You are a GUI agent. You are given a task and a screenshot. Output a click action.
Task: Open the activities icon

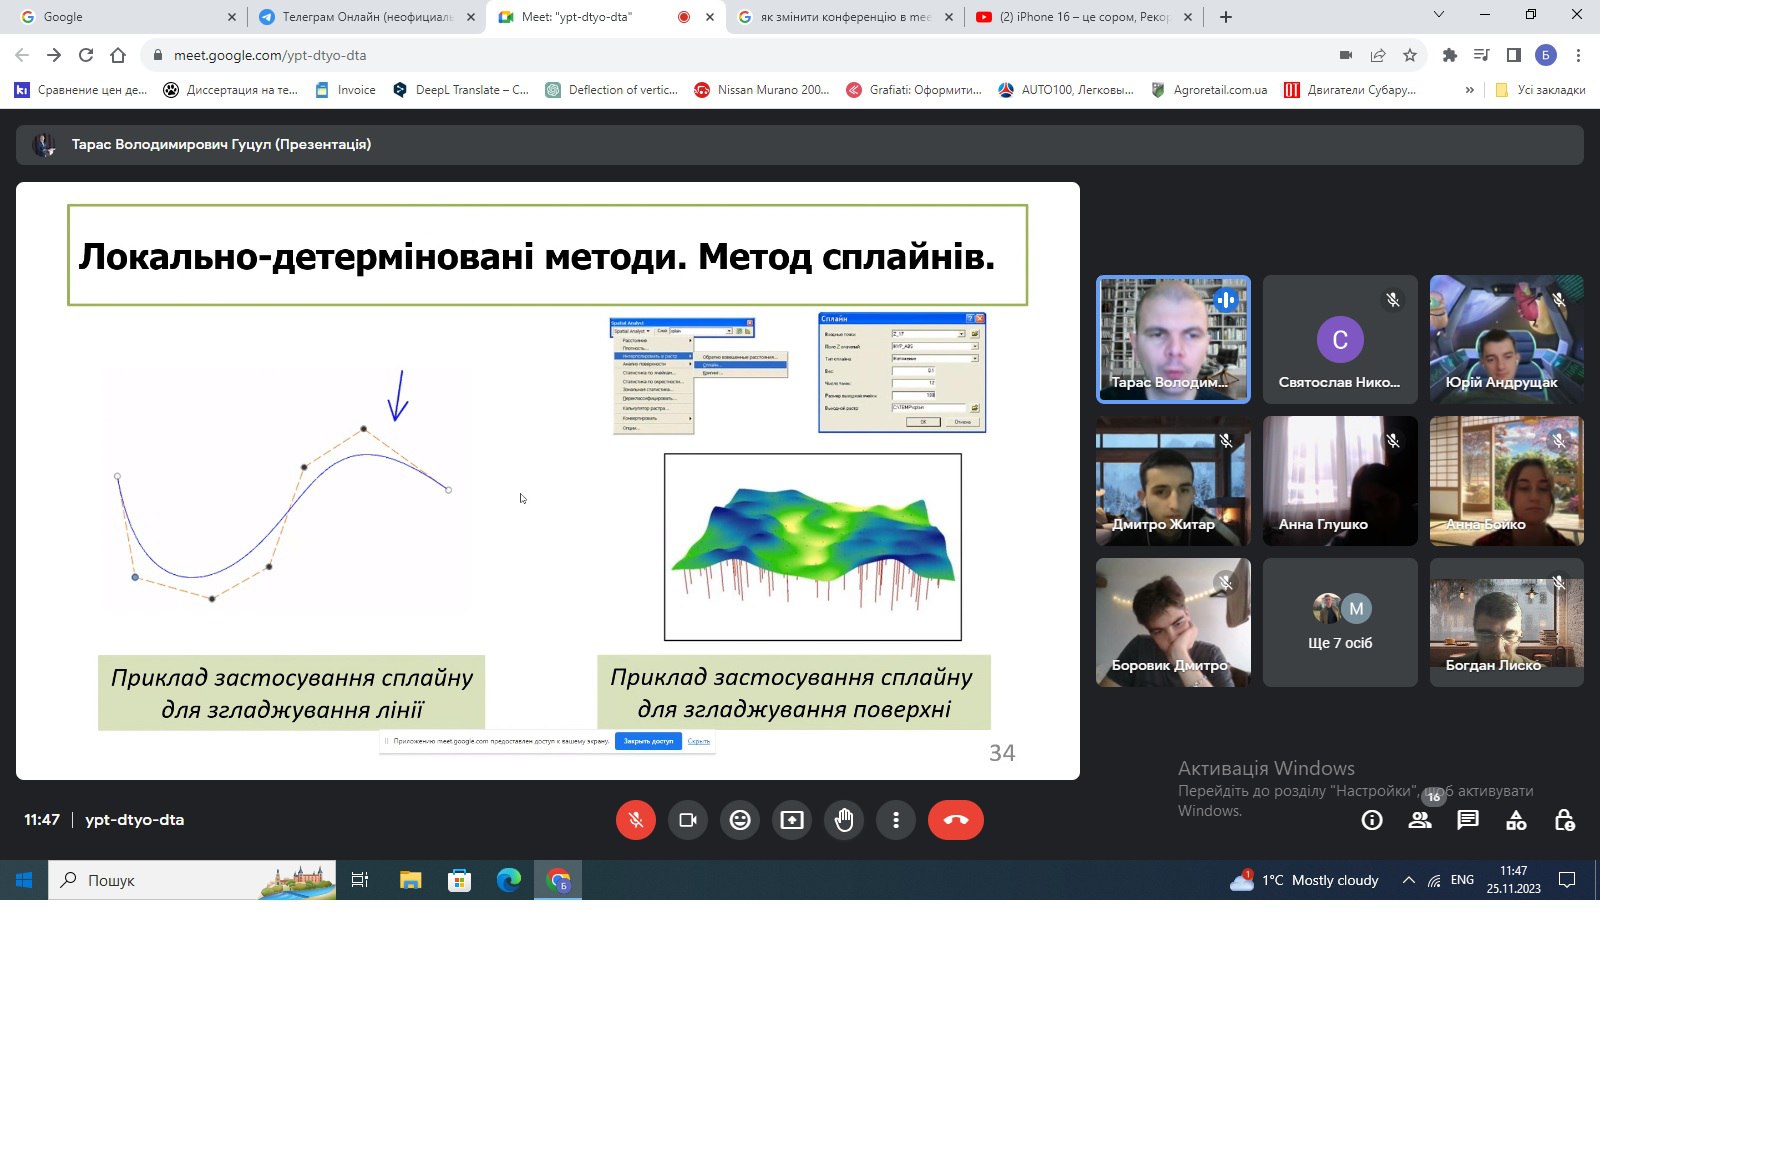(1516, 821)
